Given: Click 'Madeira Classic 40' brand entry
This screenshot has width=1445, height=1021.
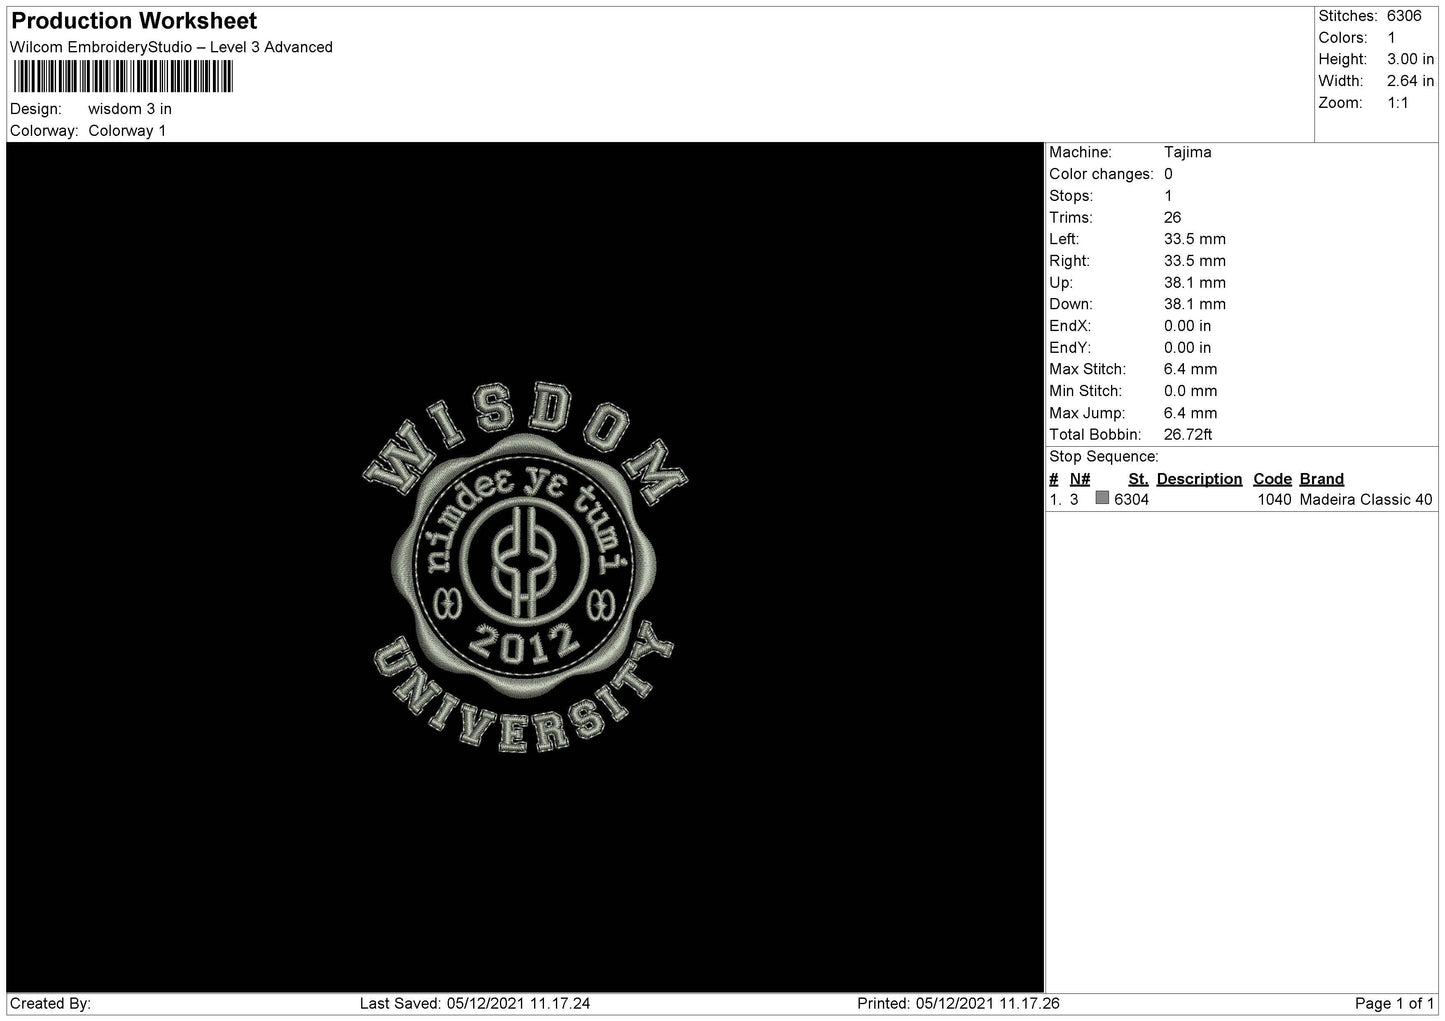Looking at the screenshot, I should click(1366, 500).
